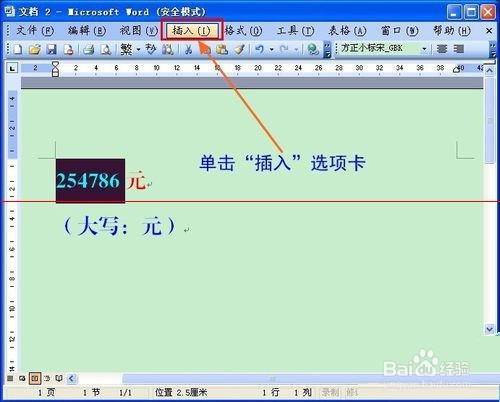Click the tab-stop type selector at ruler corner
The image size is (500, 402).
[x=12, y=68]
